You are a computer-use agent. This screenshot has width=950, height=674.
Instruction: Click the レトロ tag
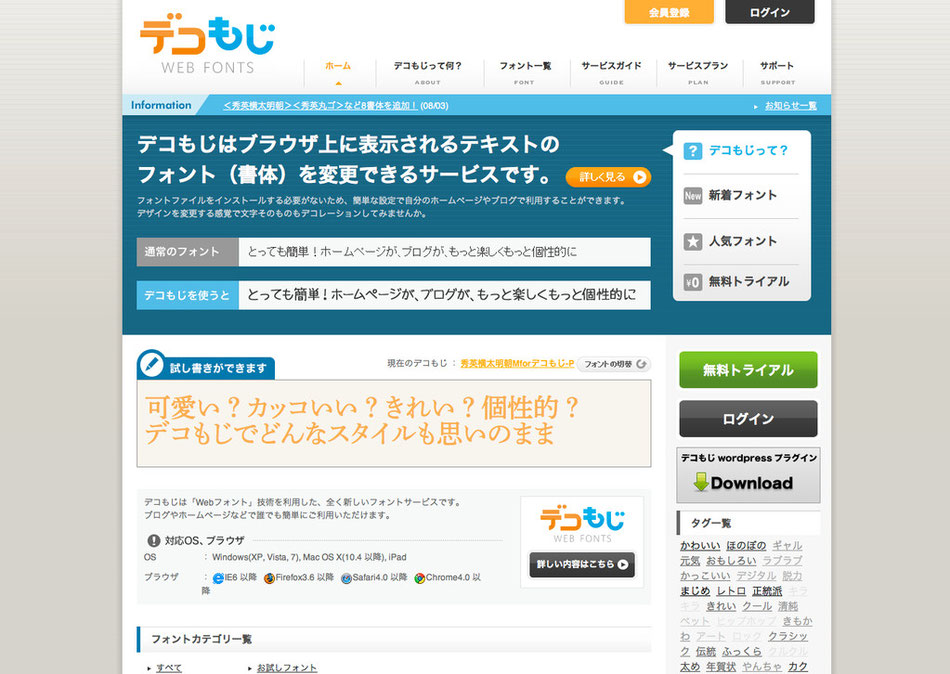[731, 591]
